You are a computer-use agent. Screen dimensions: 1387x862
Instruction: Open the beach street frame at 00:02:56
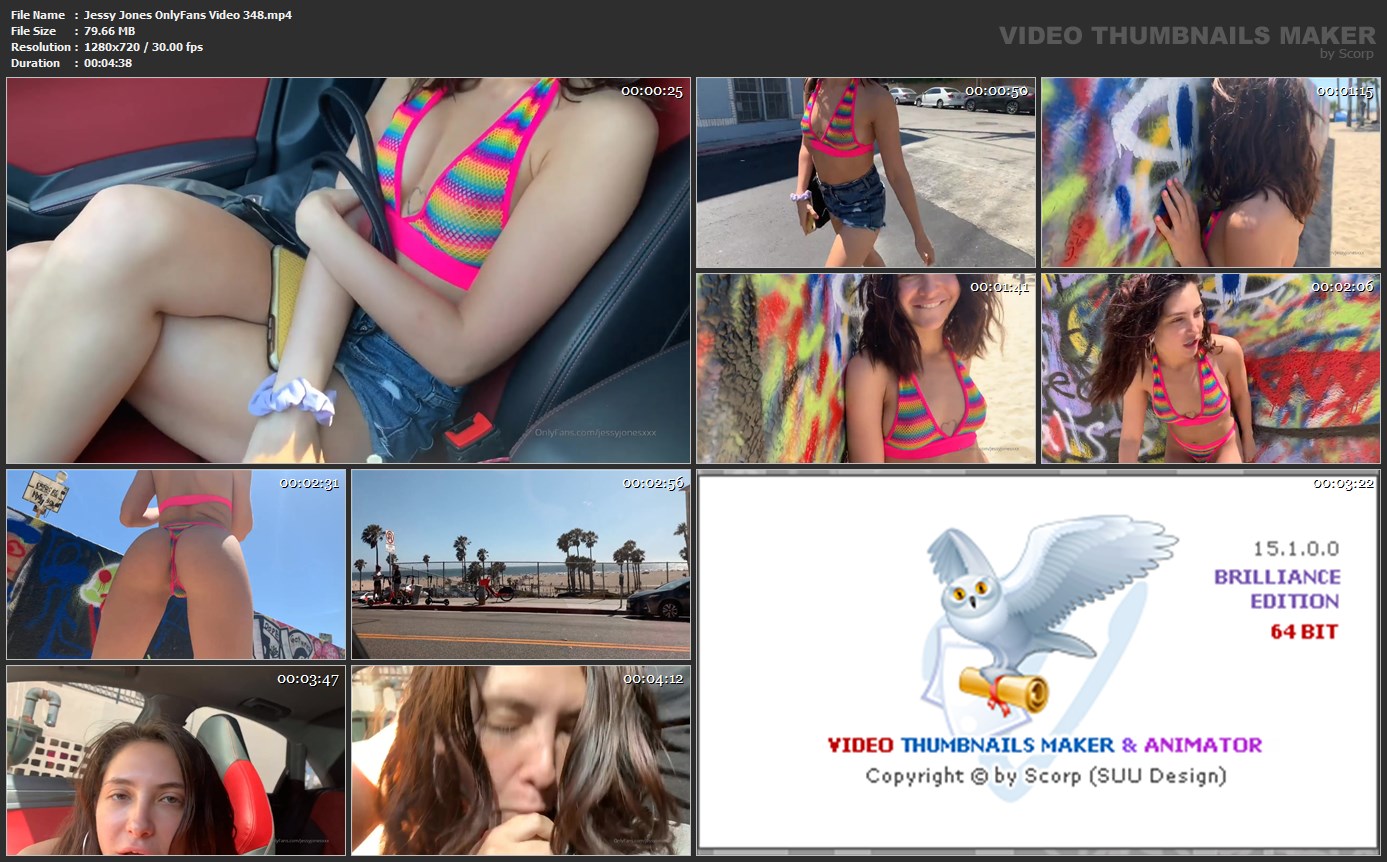click(520, 565)
